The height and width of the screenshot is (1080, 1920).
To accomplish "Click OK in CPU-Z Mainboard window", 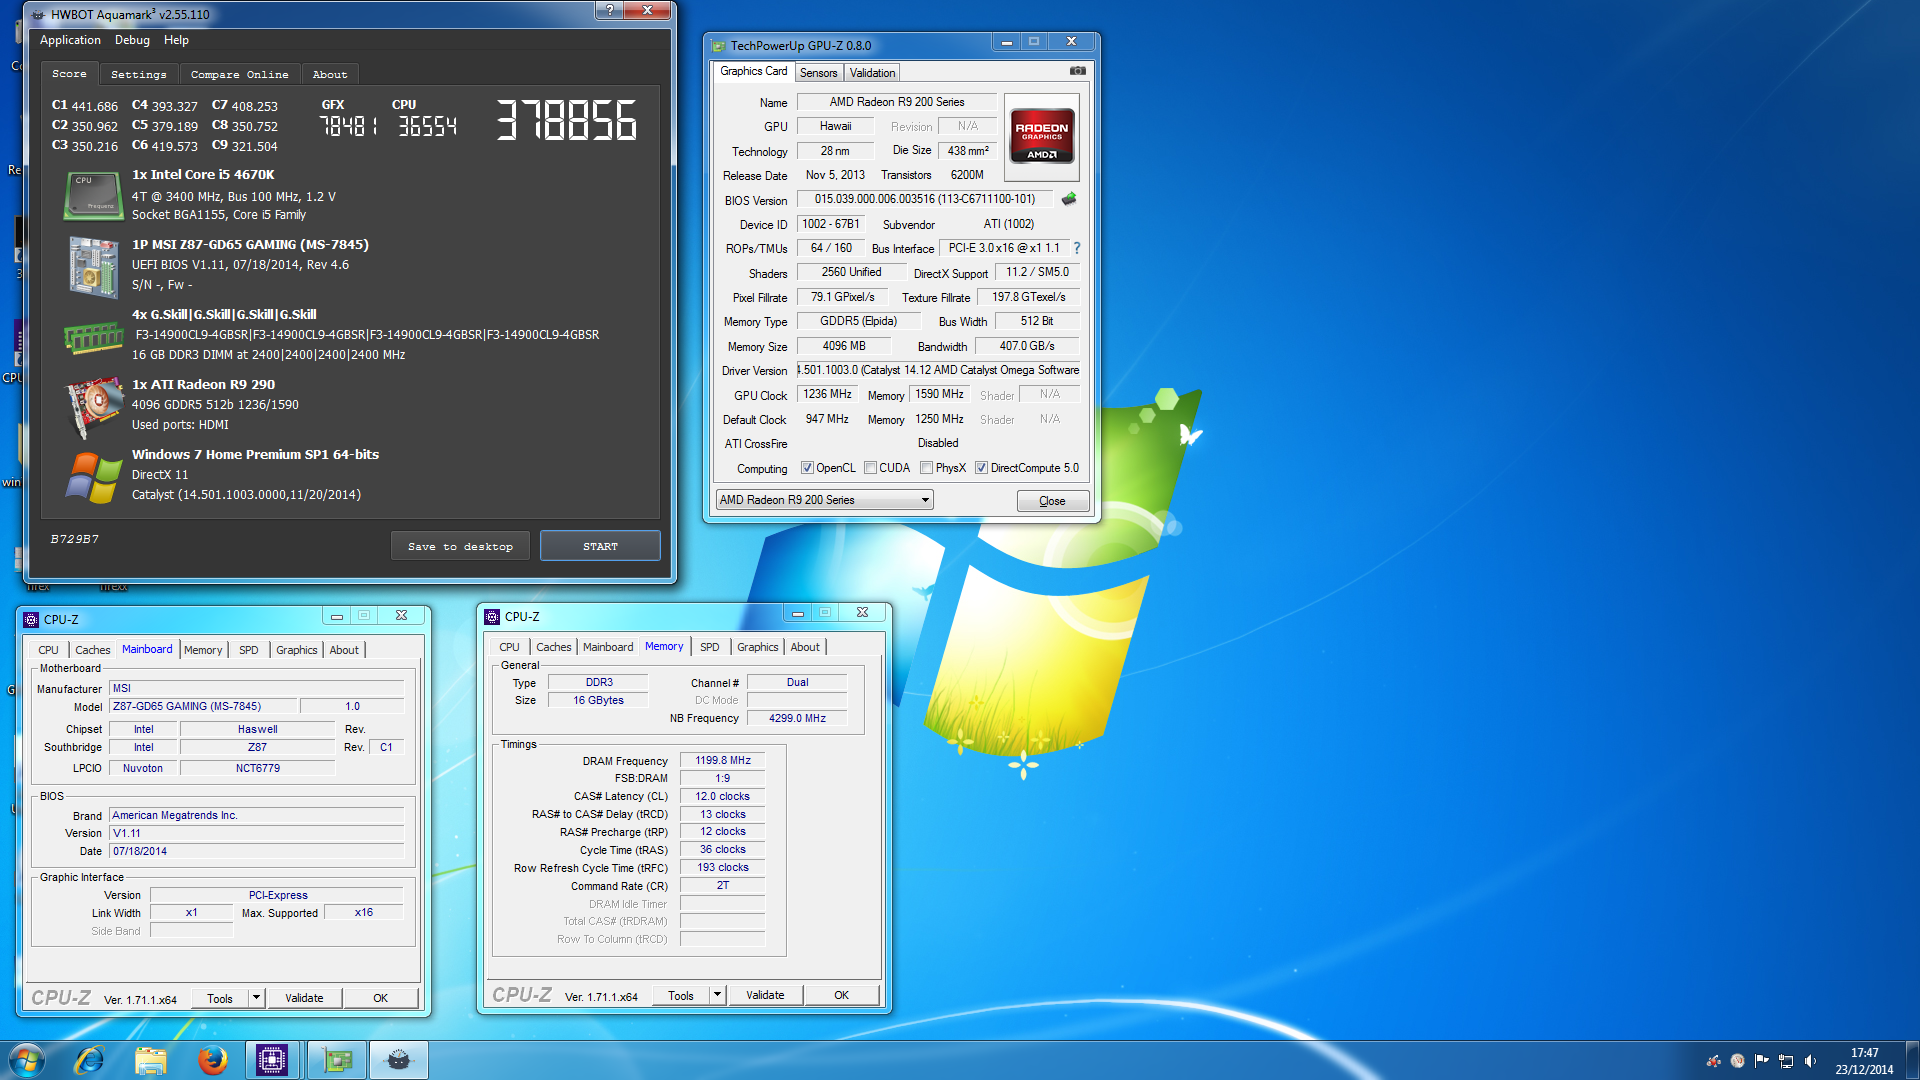I will point(380,998).
